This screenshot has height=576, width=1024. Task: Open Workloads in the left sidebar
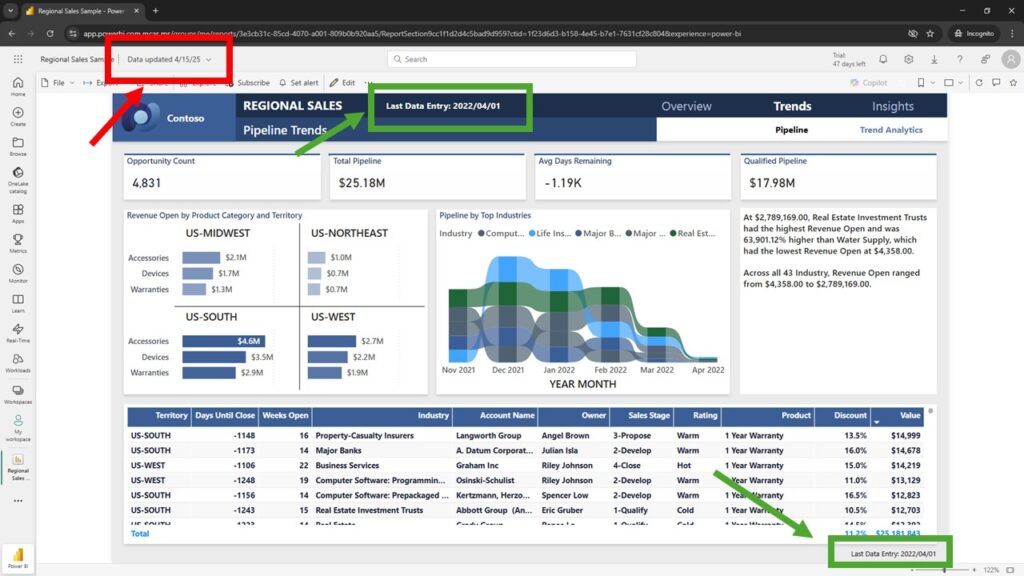pyautogui.click(x=18, y=363)
